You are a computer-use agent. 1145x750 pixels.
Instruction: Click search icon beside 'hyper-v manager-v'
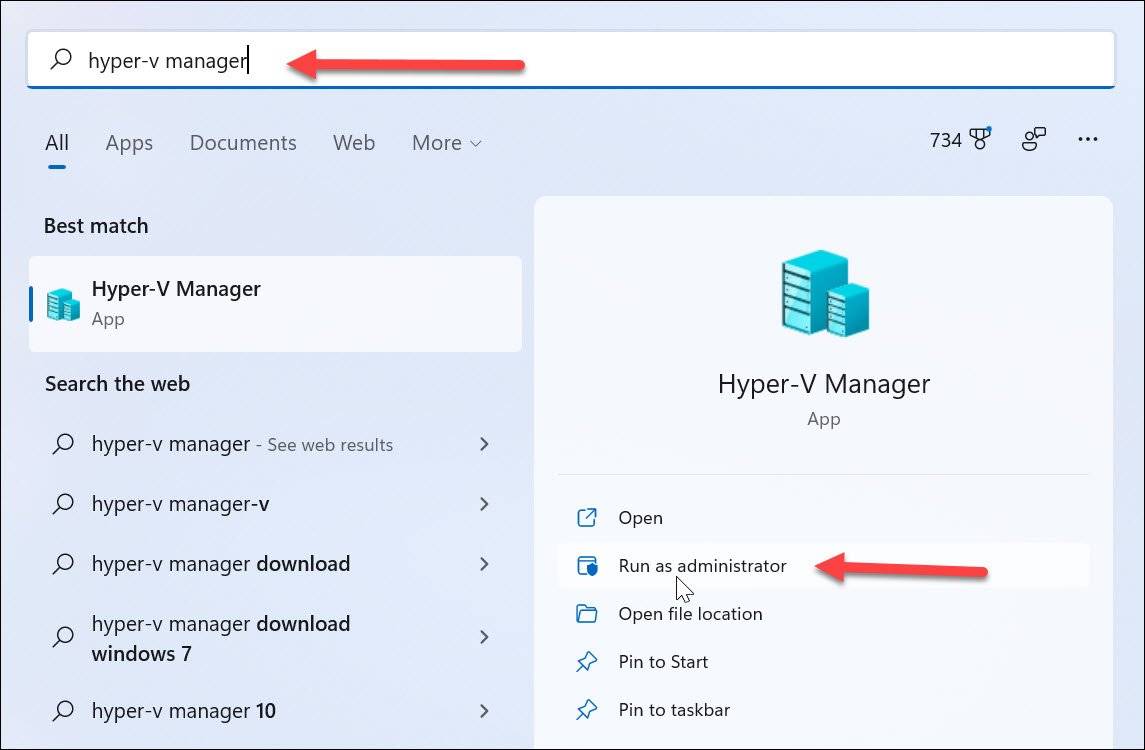point(63,504)
